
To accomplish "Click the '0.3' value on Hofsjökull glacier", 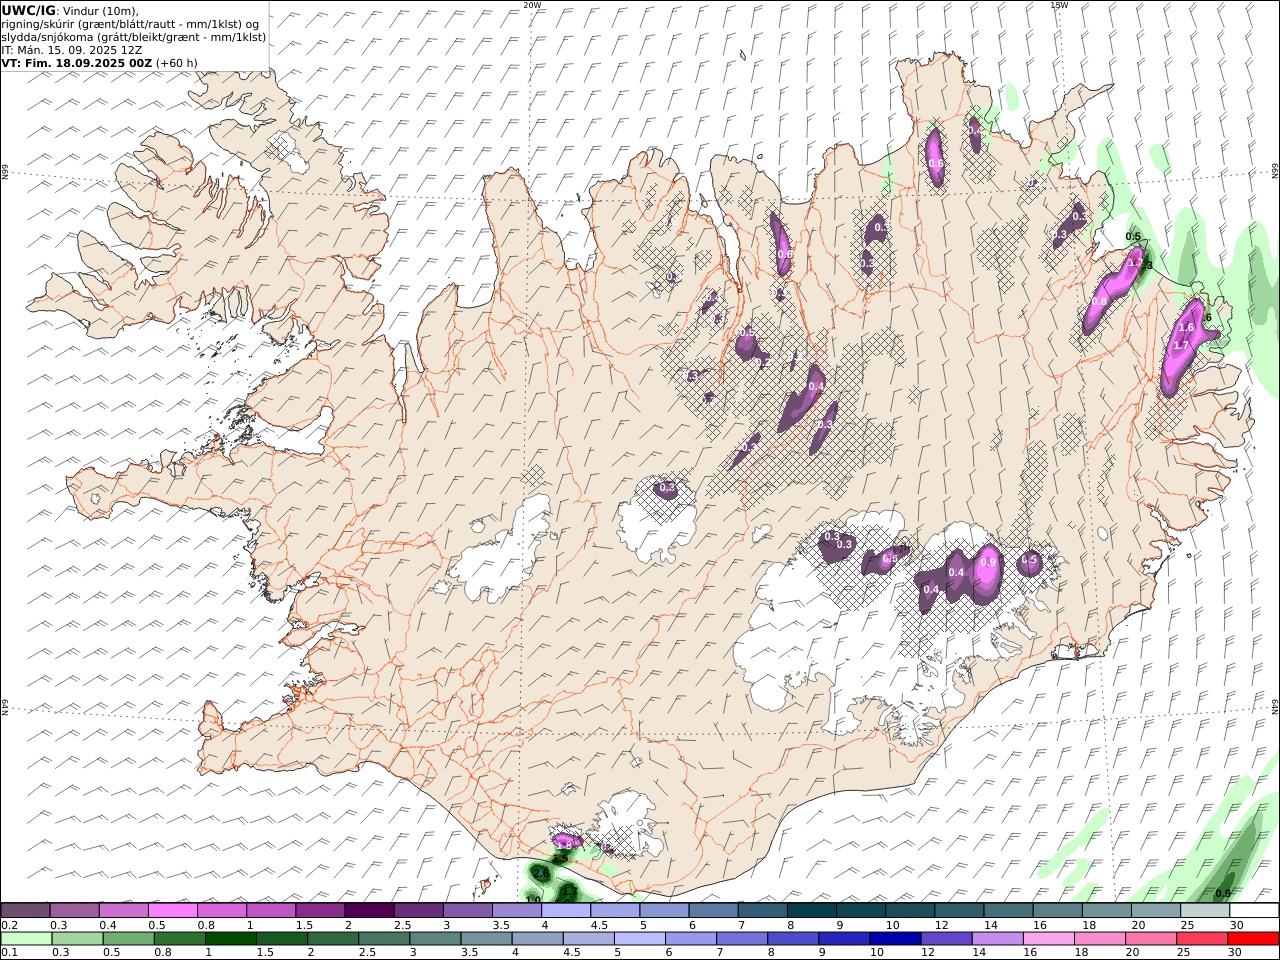I will click(x=667, y=488).
